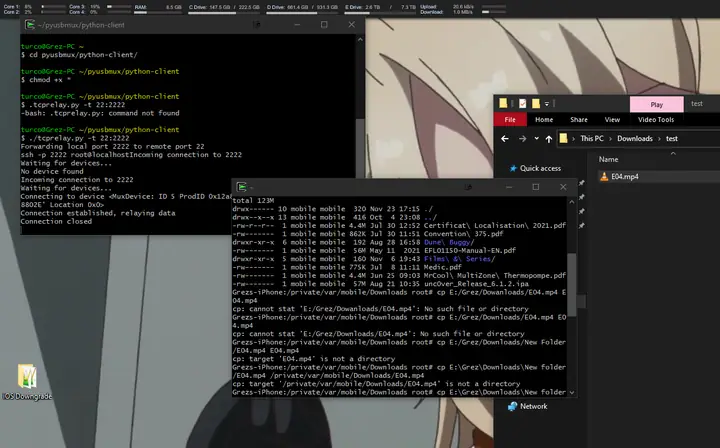Image resolution: width=720 pixels, height=448 pixels.
Task: Open the Home ribbon tab
Action: click(544, 120)
